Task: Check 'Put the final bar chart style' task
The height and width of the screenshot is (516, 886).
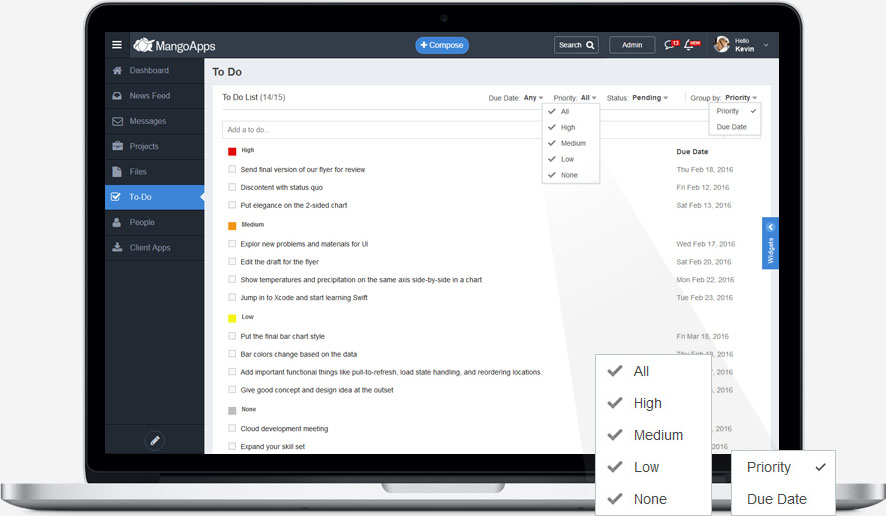Action: point(232,336)
